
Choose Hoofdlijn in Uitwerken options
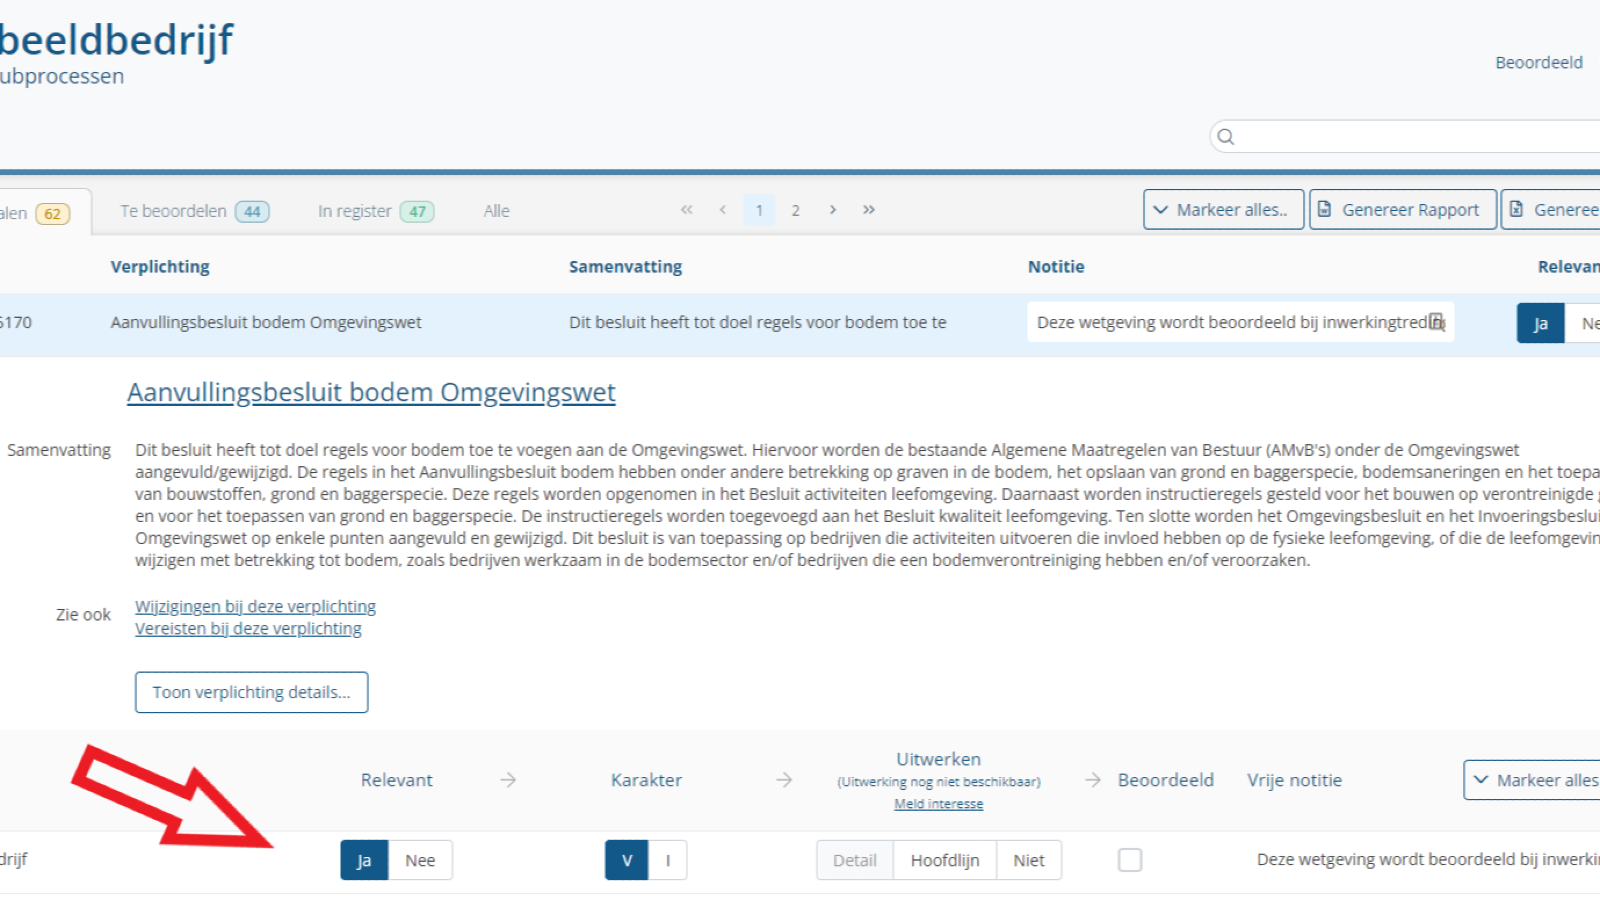coord(945,860)
